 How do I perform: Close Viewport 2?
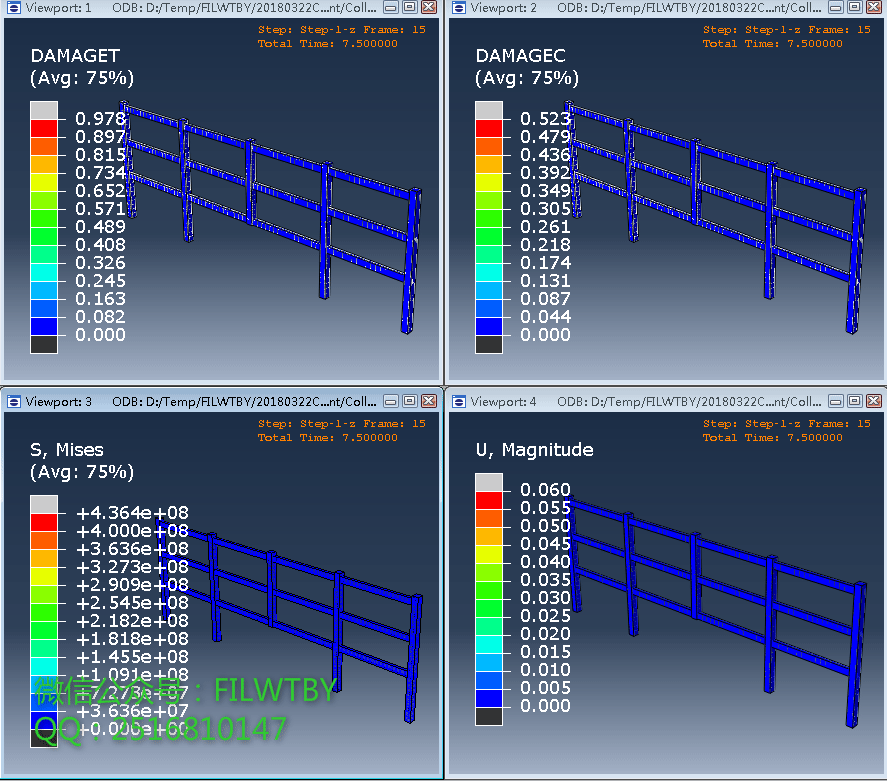coord(874,7)
